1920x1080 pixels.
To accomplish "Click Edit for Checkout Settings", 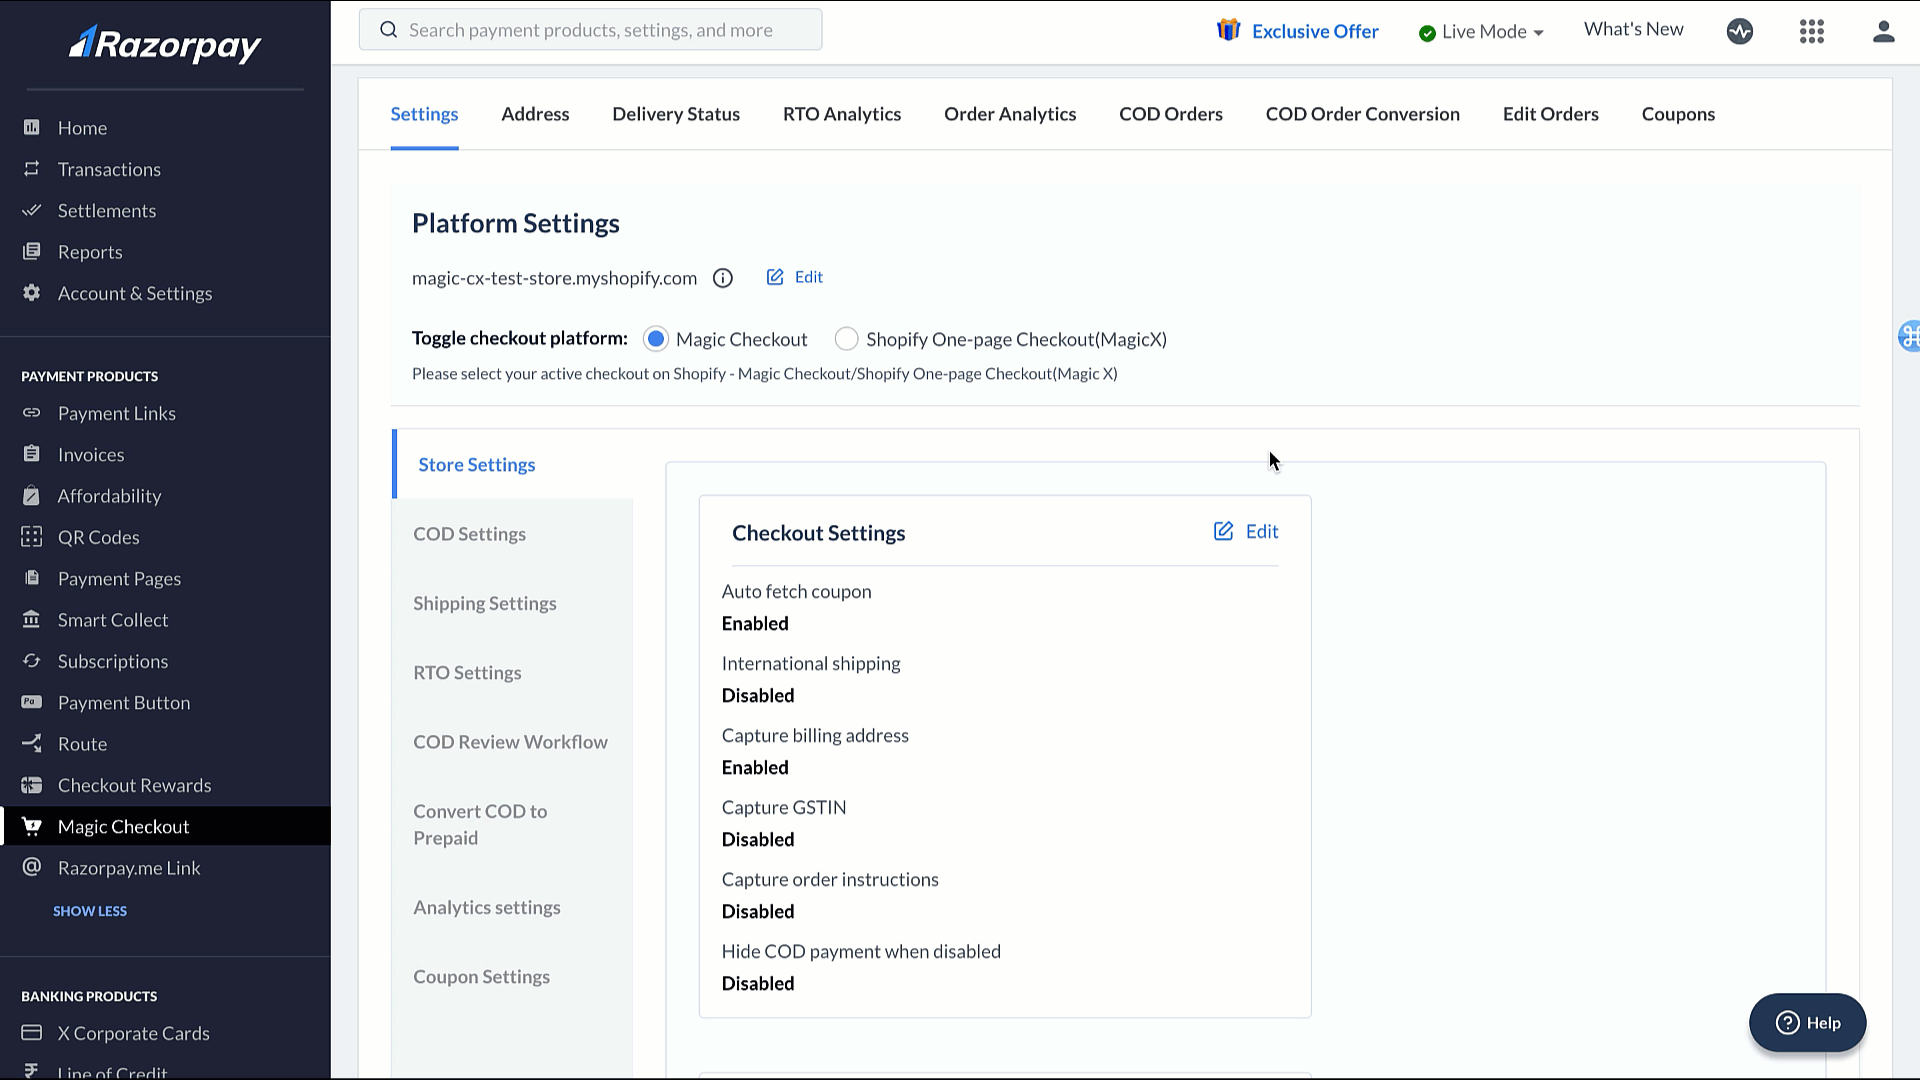I will click(x=1245, y=530).
